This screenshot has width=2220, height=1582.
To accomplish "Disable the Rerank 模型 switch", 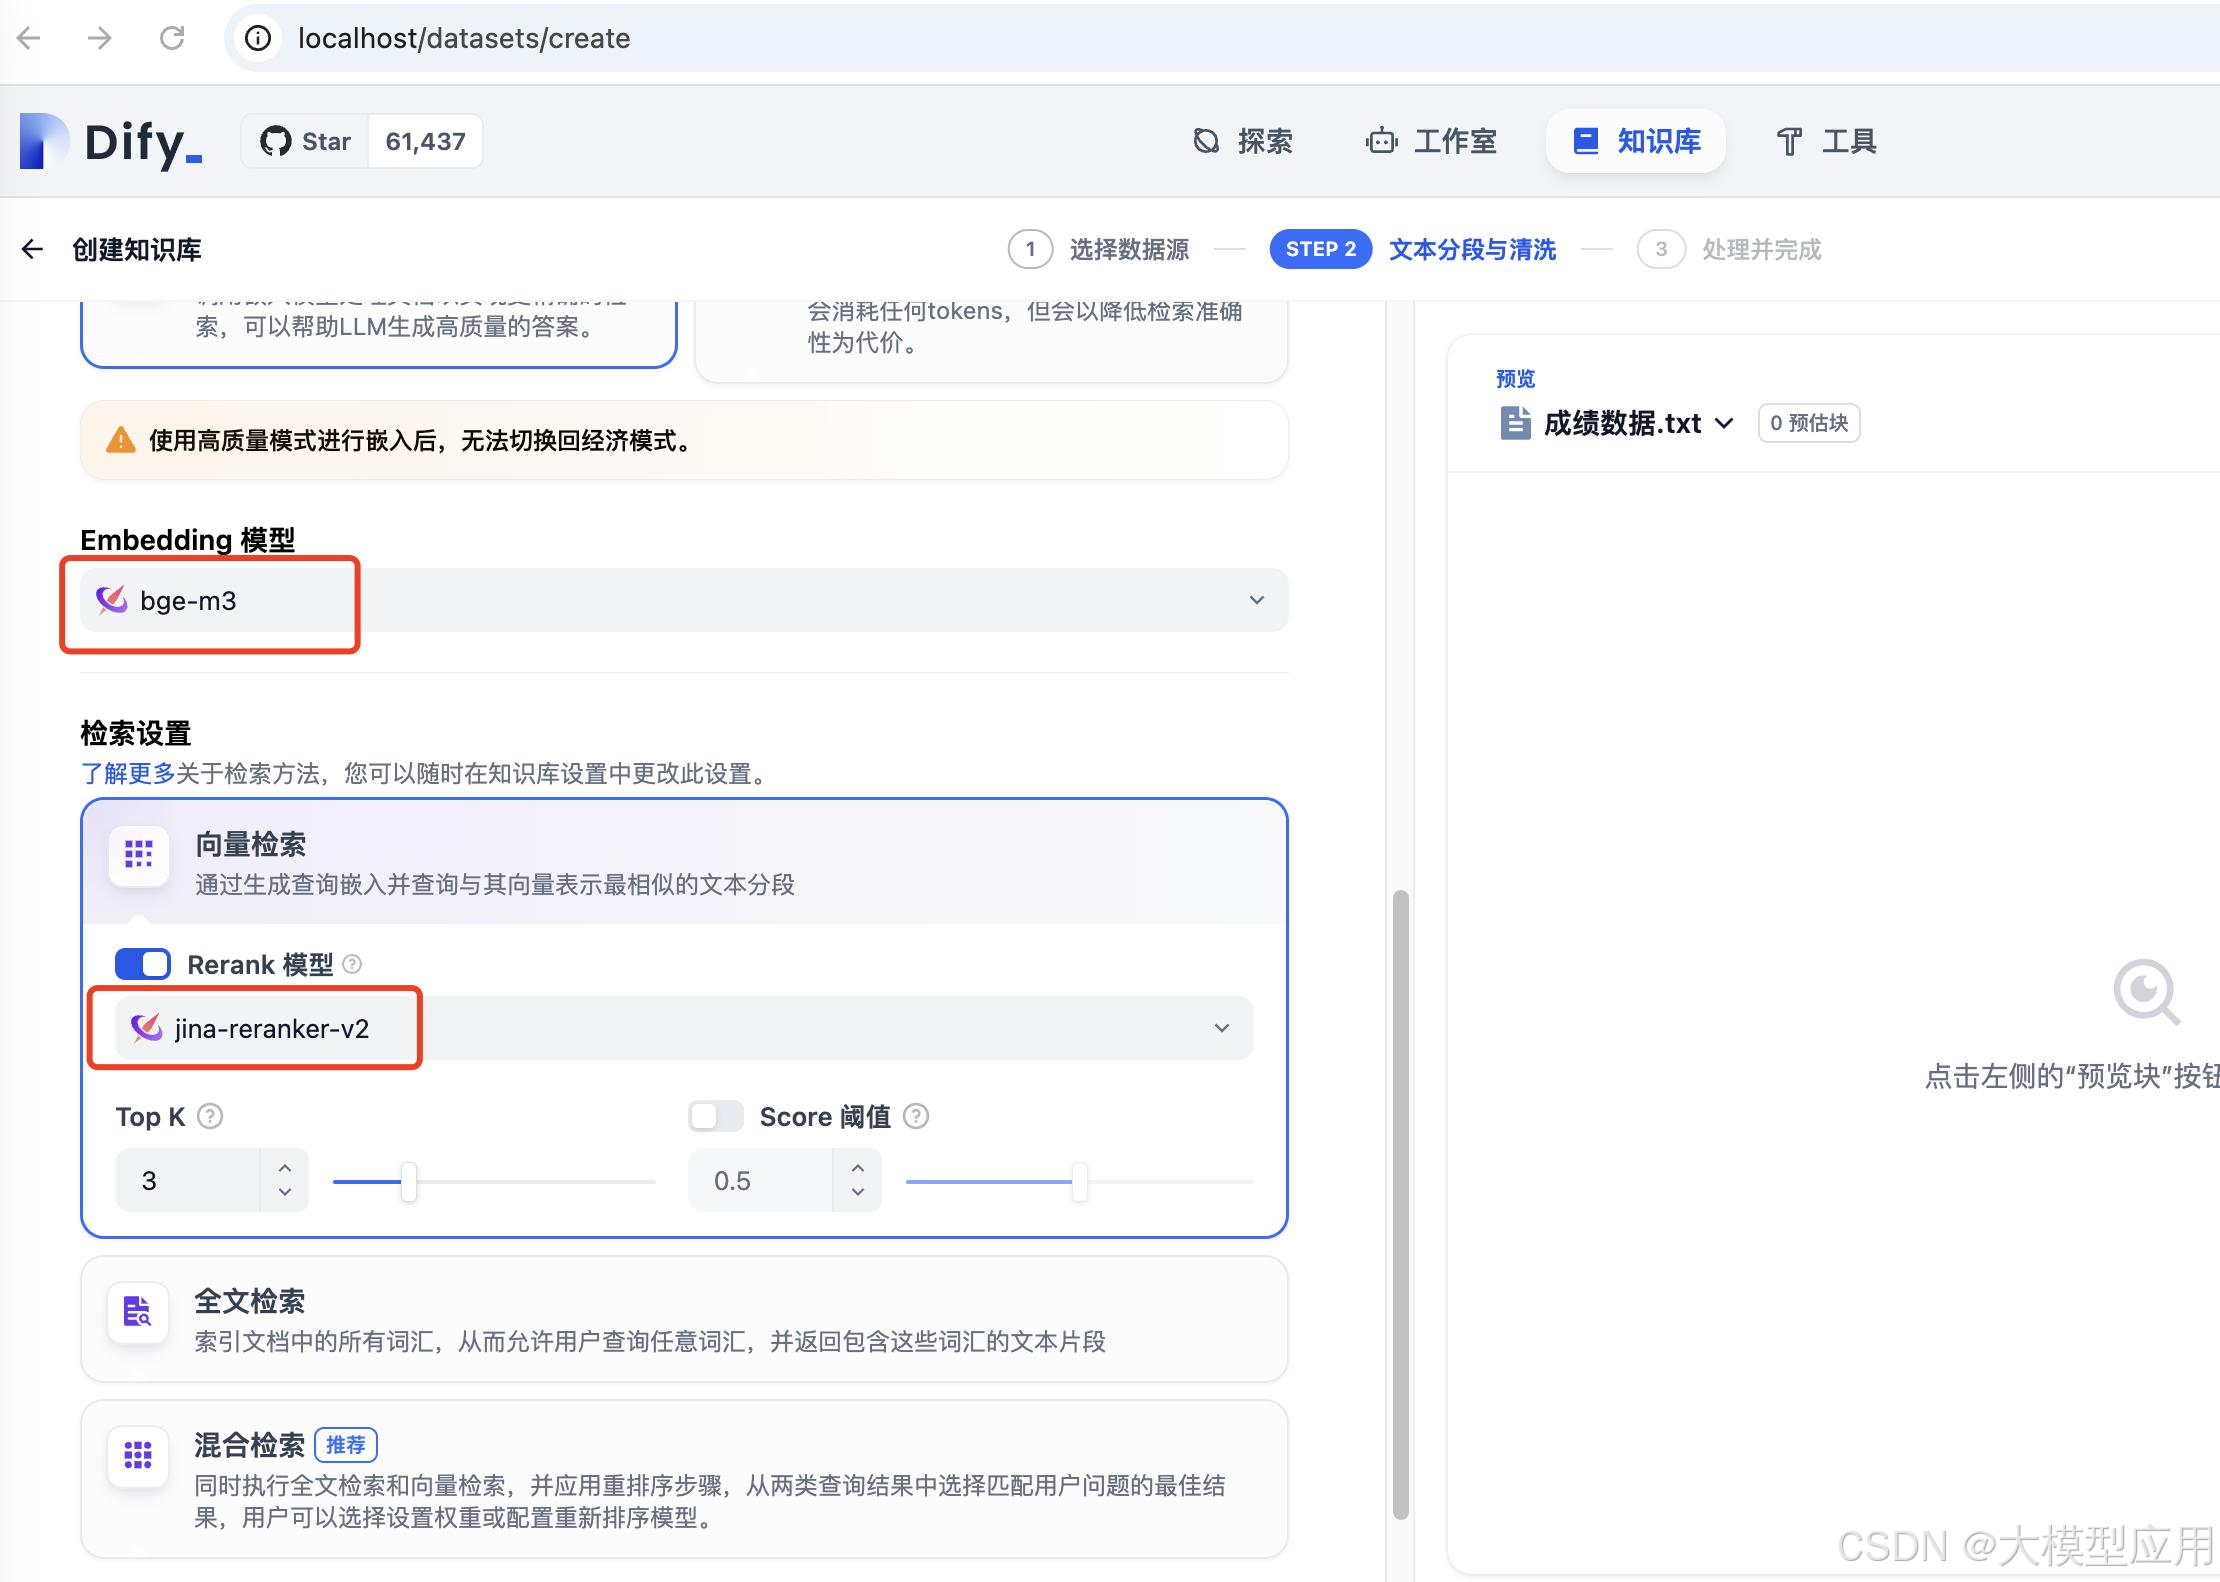I will tap(143, 964).
